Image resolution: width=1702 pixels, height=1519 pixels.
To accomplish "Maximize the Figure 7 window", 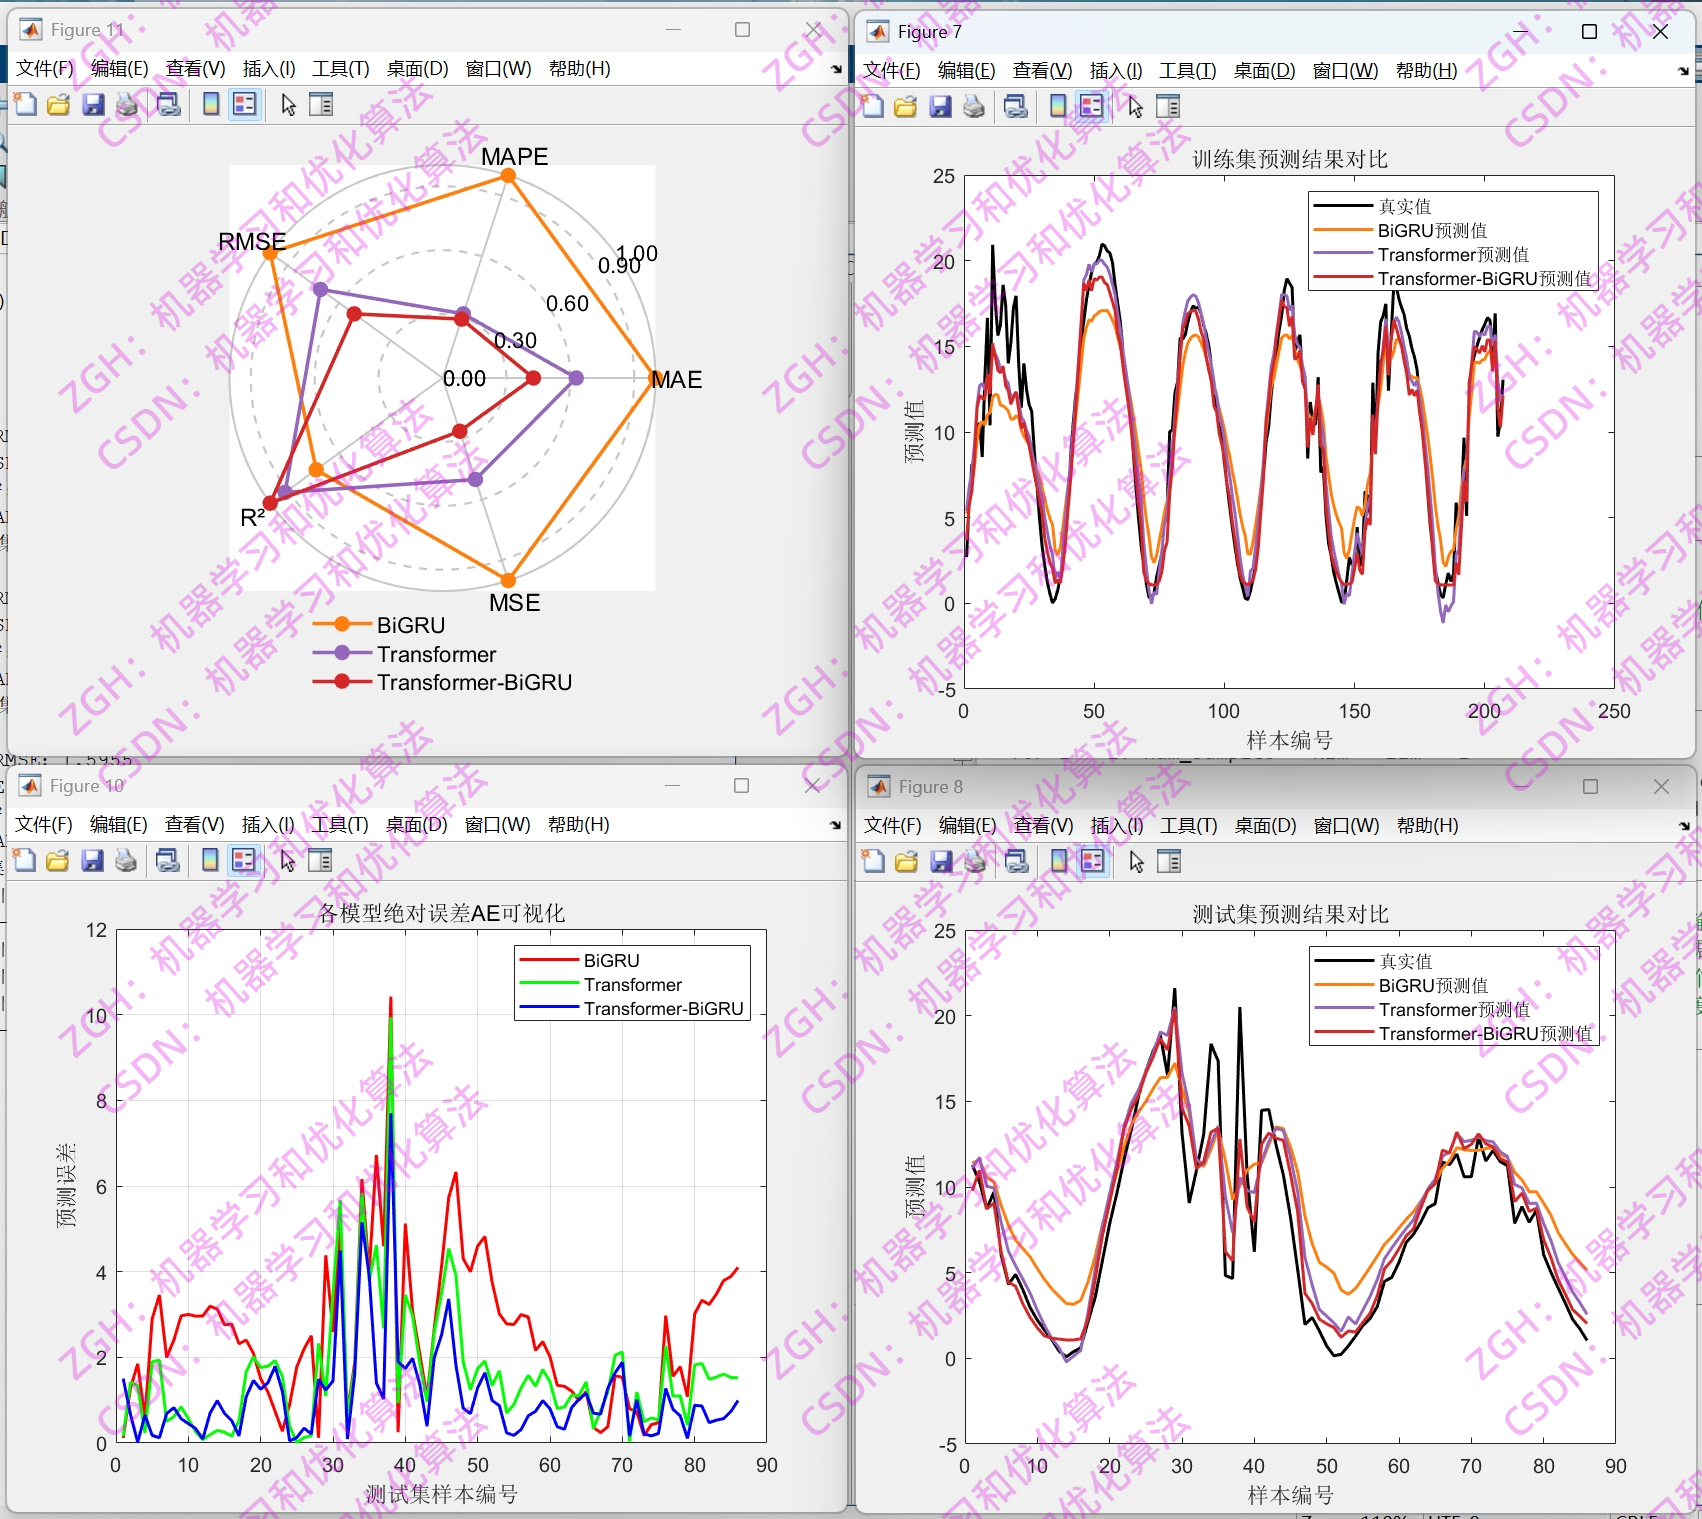I will point(1589,32).
